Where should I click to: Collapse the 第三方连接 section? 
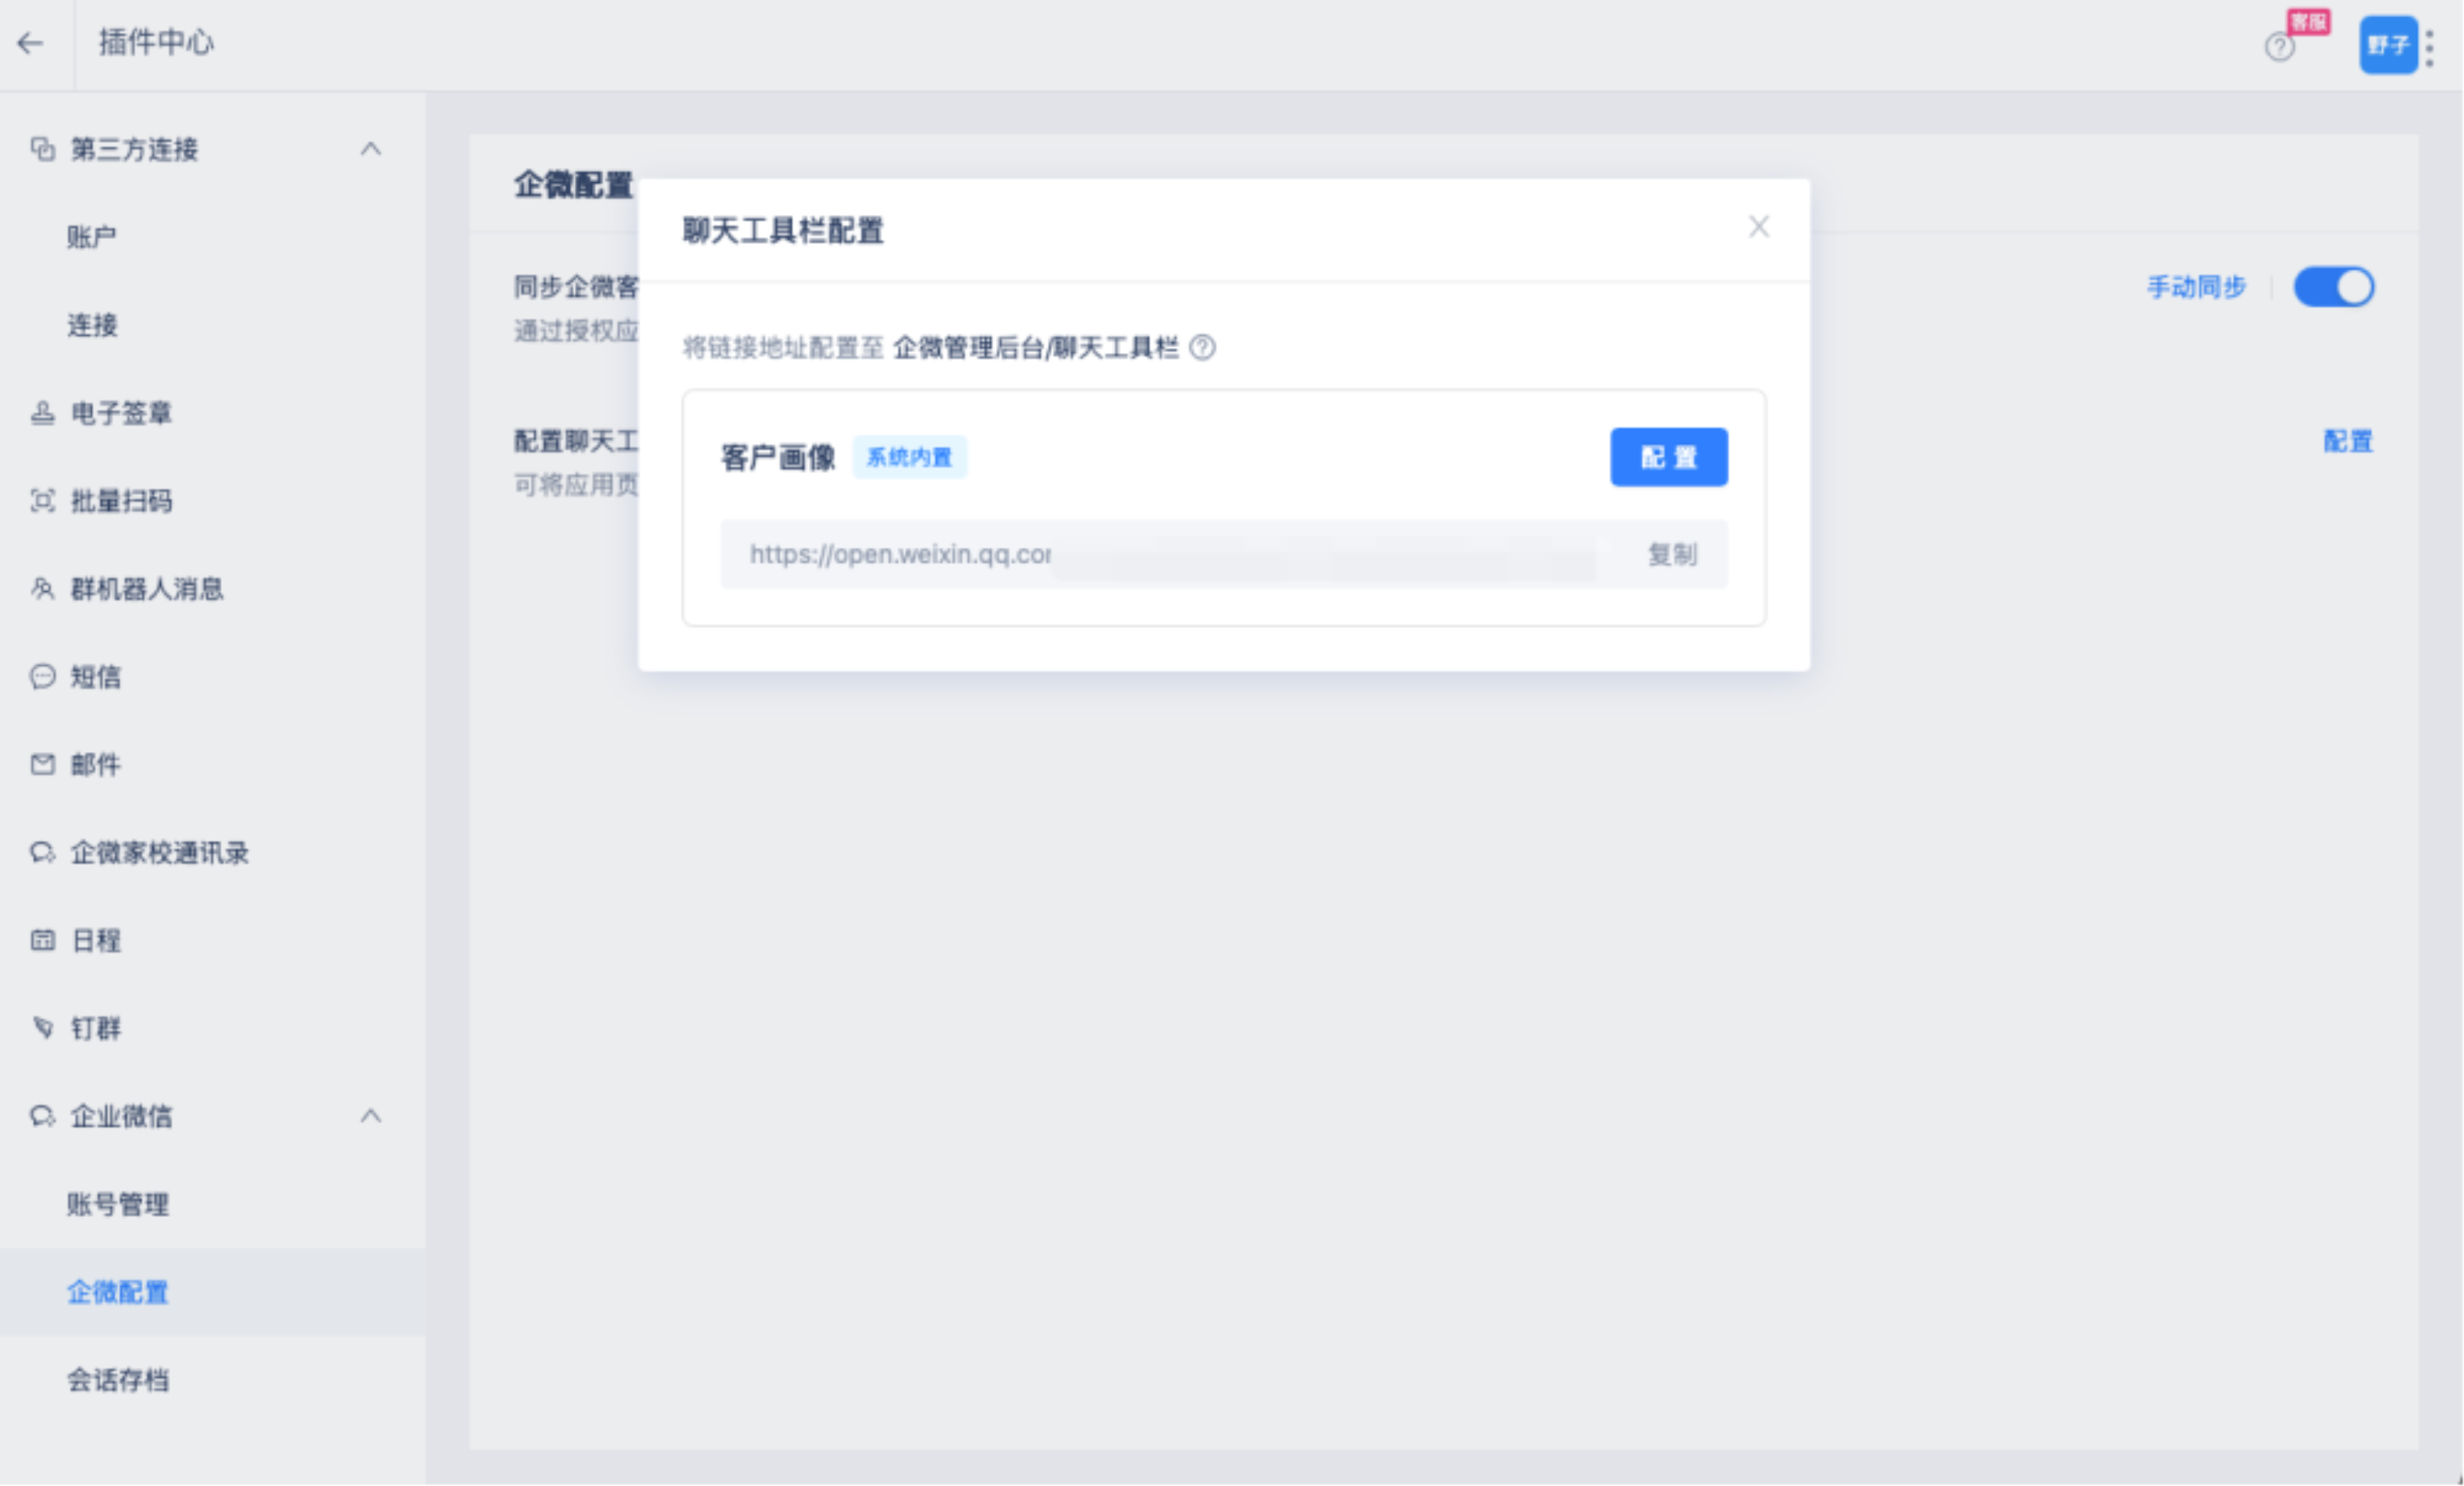(x=371, y=149)
